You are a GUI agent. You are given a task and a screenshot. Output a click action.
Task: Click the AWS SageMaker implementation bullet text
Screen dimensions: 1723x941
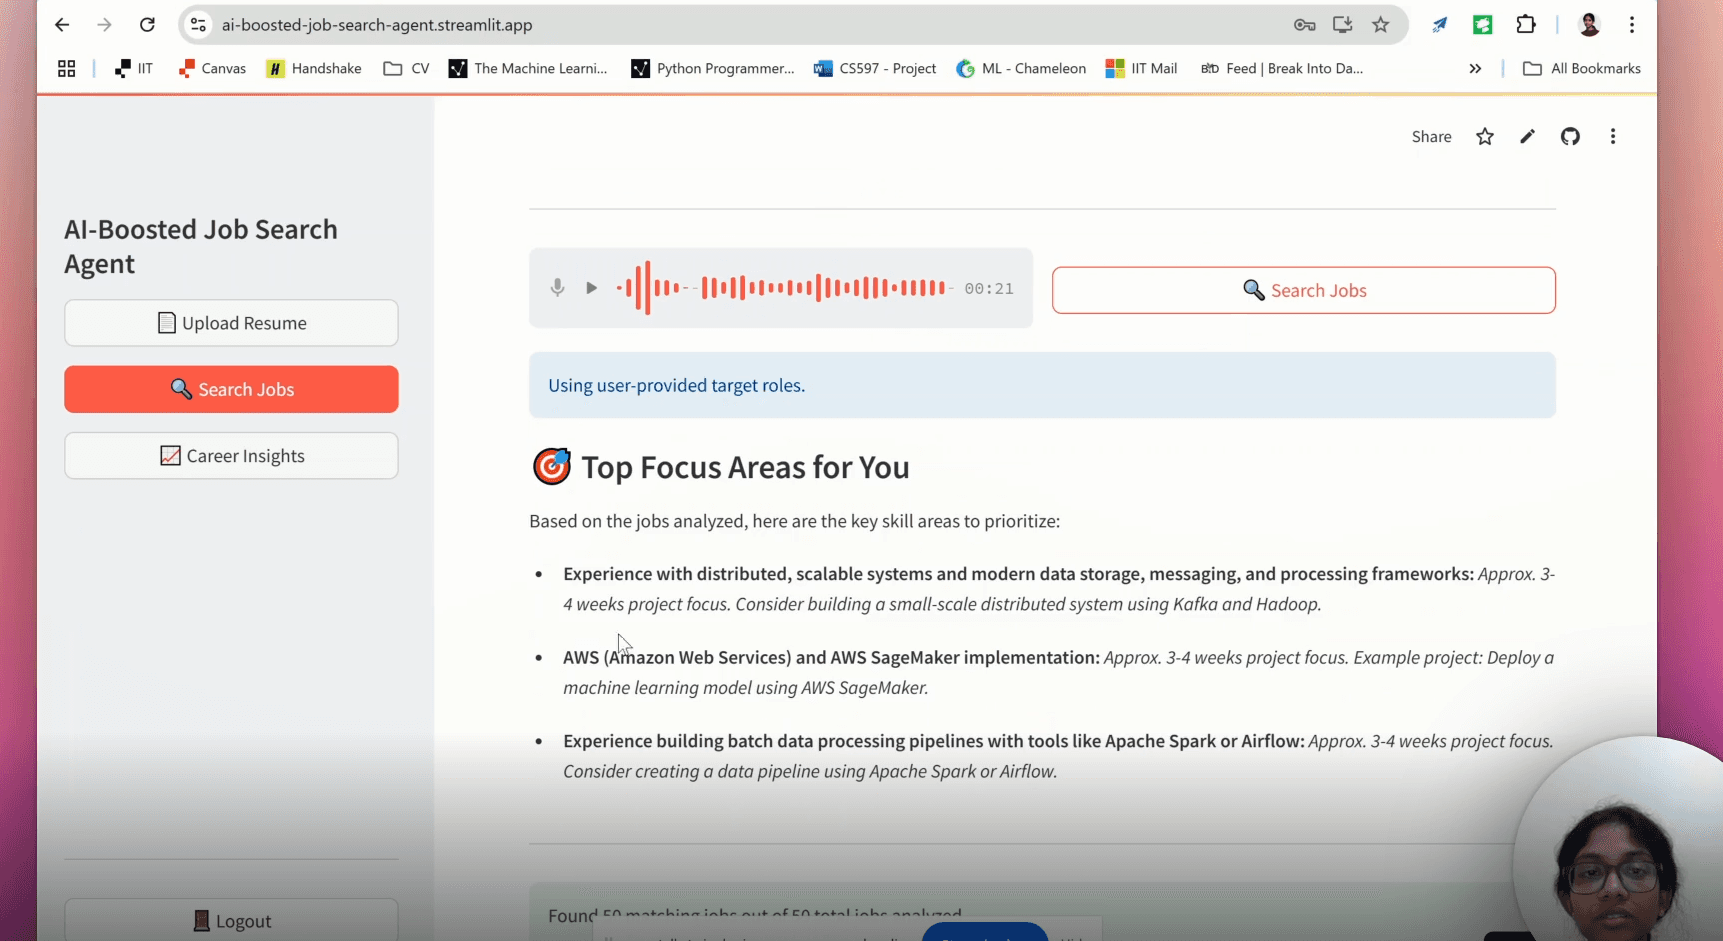click(1059, 672)
